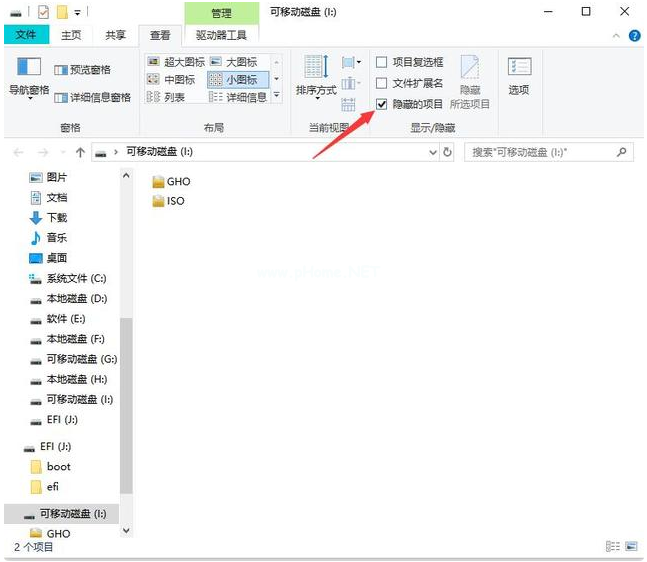The width and height of the screenshot is (647, 562).
Task: Enable the Item check boxes (项目复选框) checkbox
Action: [x=381, y=62]
